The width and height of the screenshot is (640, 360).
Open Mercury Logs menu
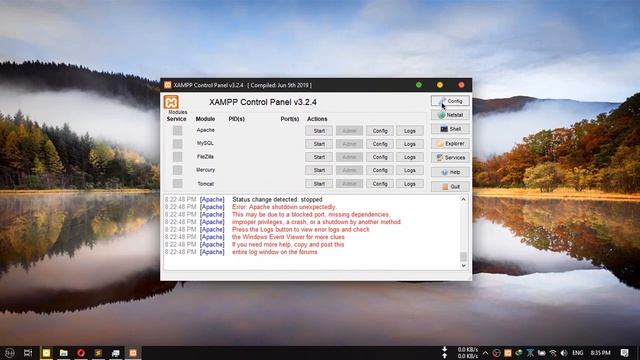[409, 170]
